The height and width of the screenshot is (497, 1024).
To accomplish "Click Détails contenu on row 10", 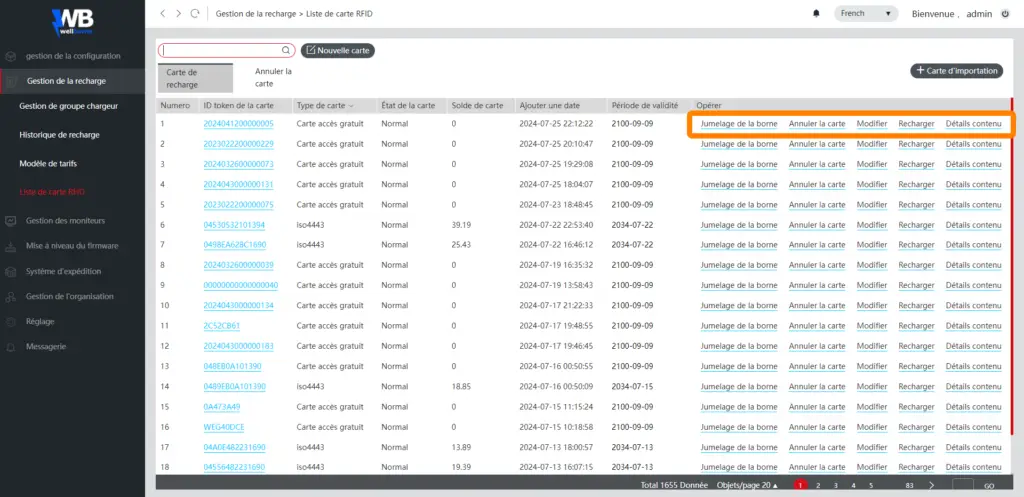I will pos(973,306).
